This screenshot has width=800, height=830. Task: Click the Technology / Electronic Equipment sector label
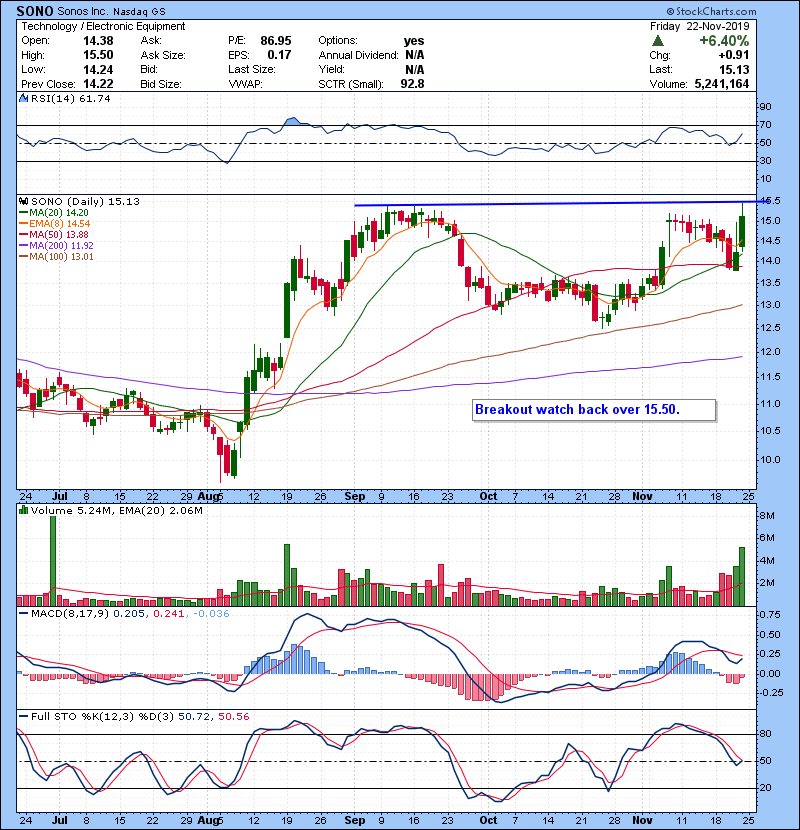point(103,26)
